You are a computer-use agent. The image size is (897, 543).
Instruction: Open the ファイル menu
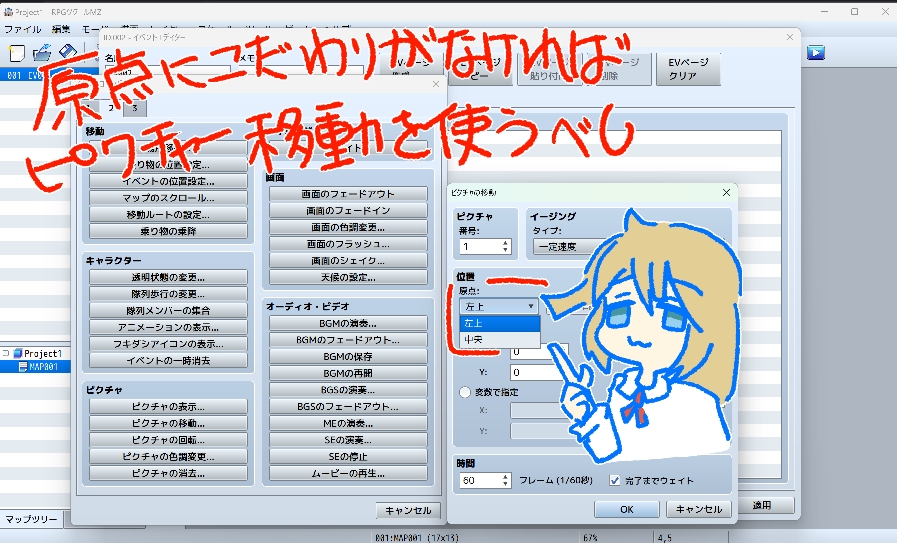[23, 29]
